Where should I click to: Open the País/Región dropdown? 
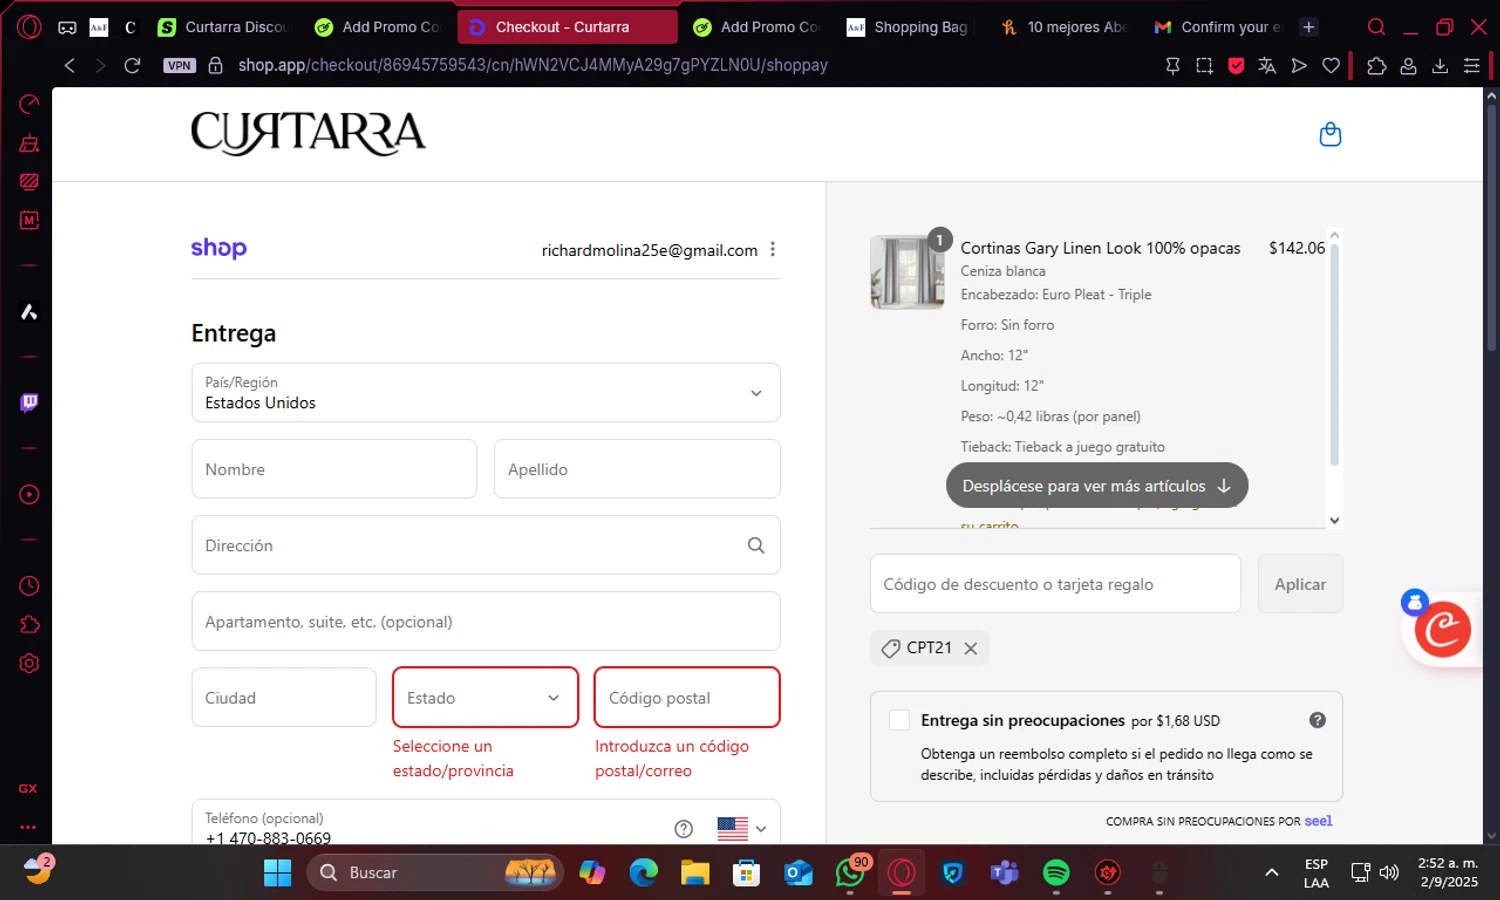486,392
